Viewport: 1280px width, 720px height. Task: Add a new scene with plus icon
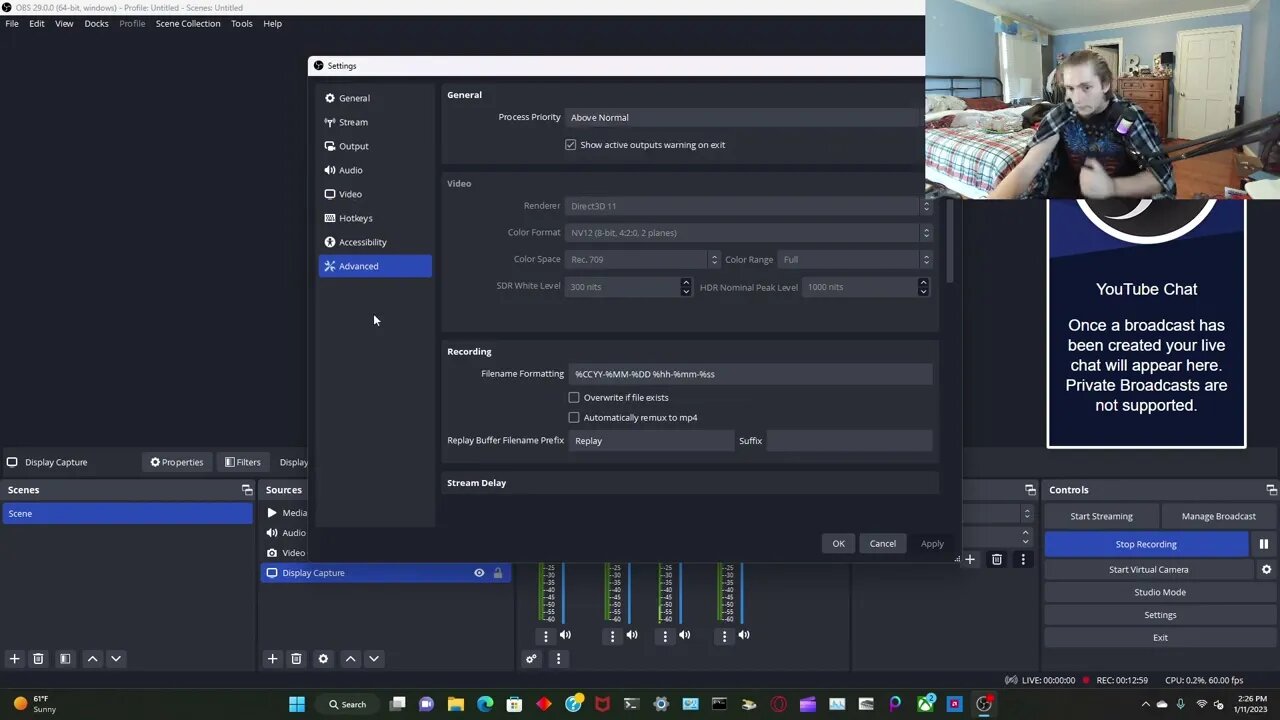(14, 659)
